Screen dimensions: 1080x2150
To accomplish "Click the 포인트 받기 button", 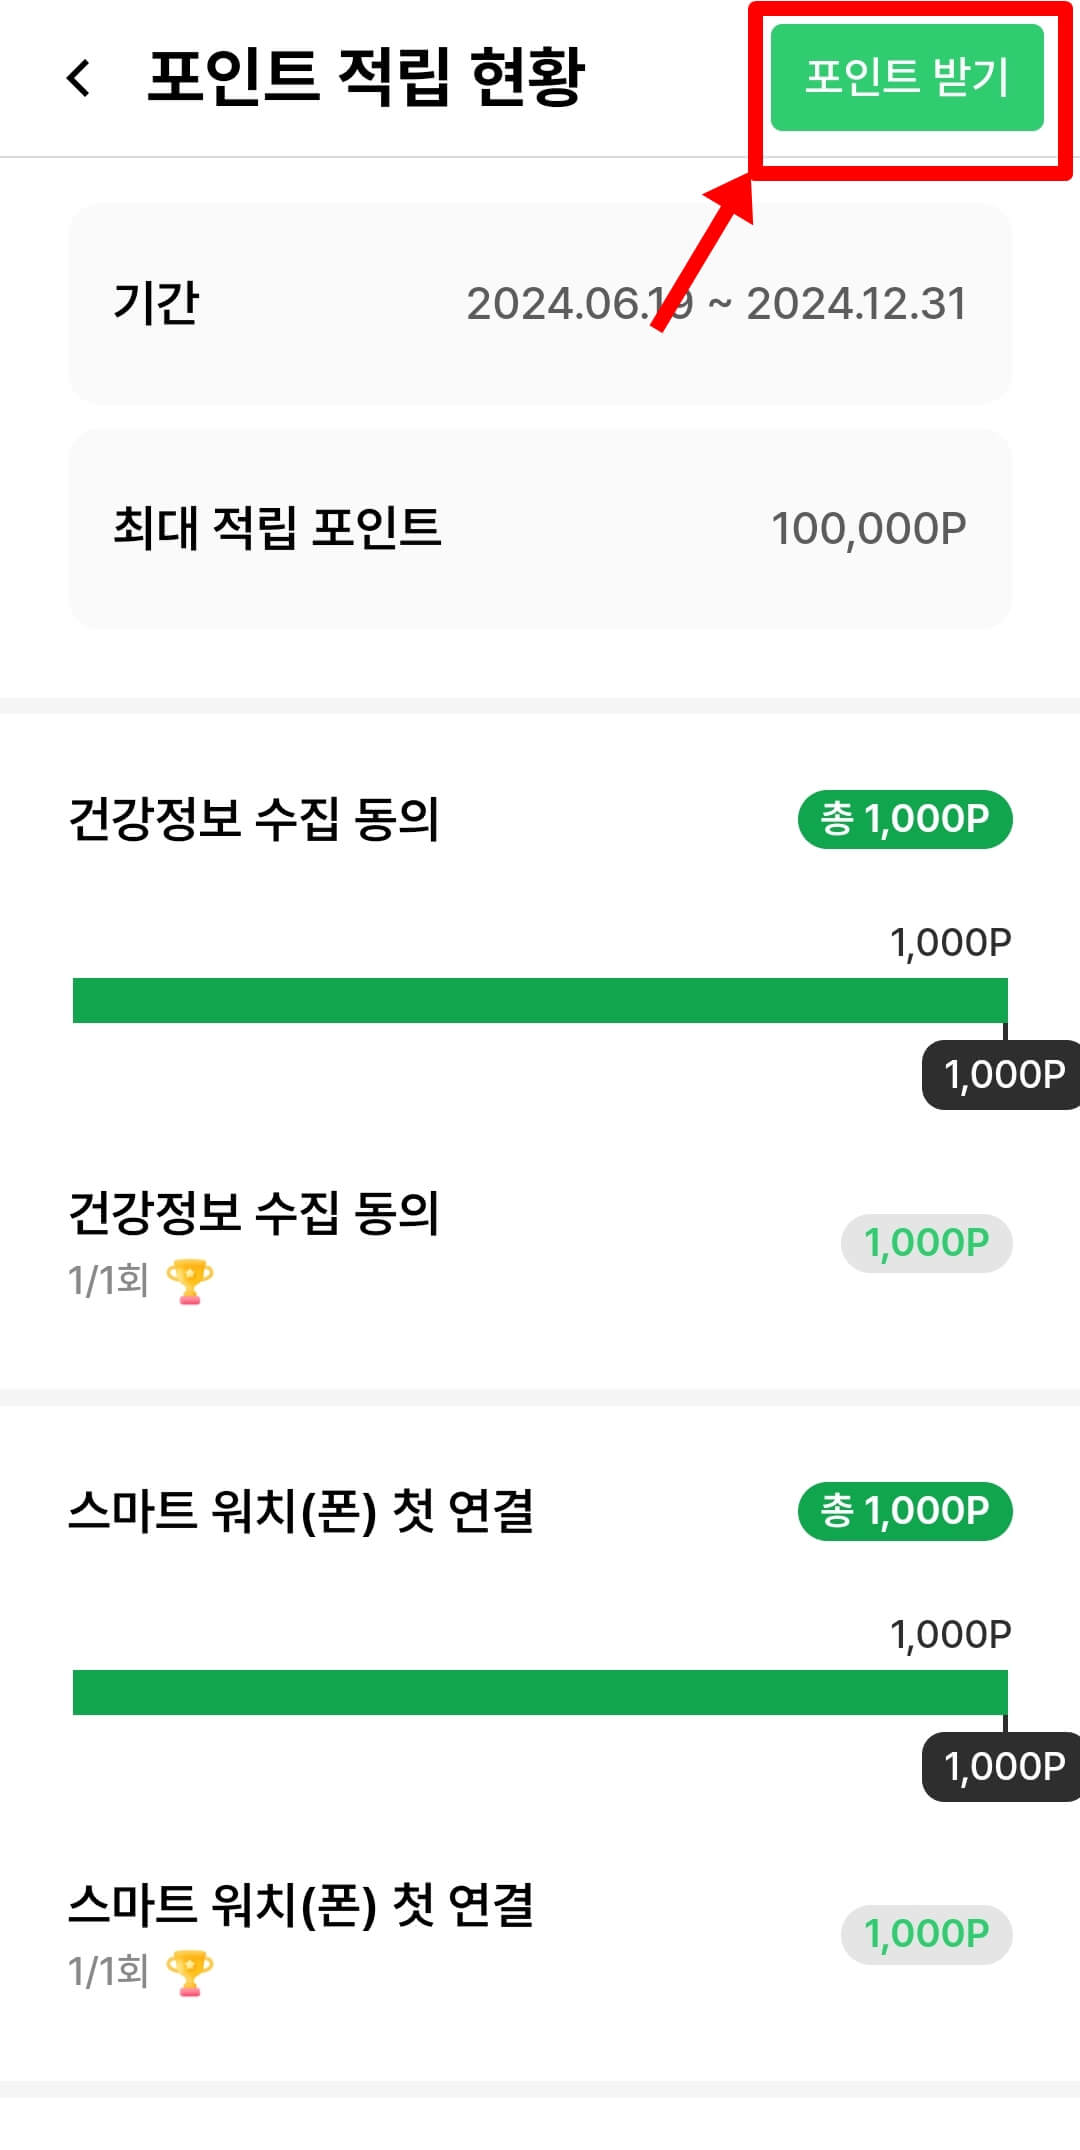I will 907,77.
